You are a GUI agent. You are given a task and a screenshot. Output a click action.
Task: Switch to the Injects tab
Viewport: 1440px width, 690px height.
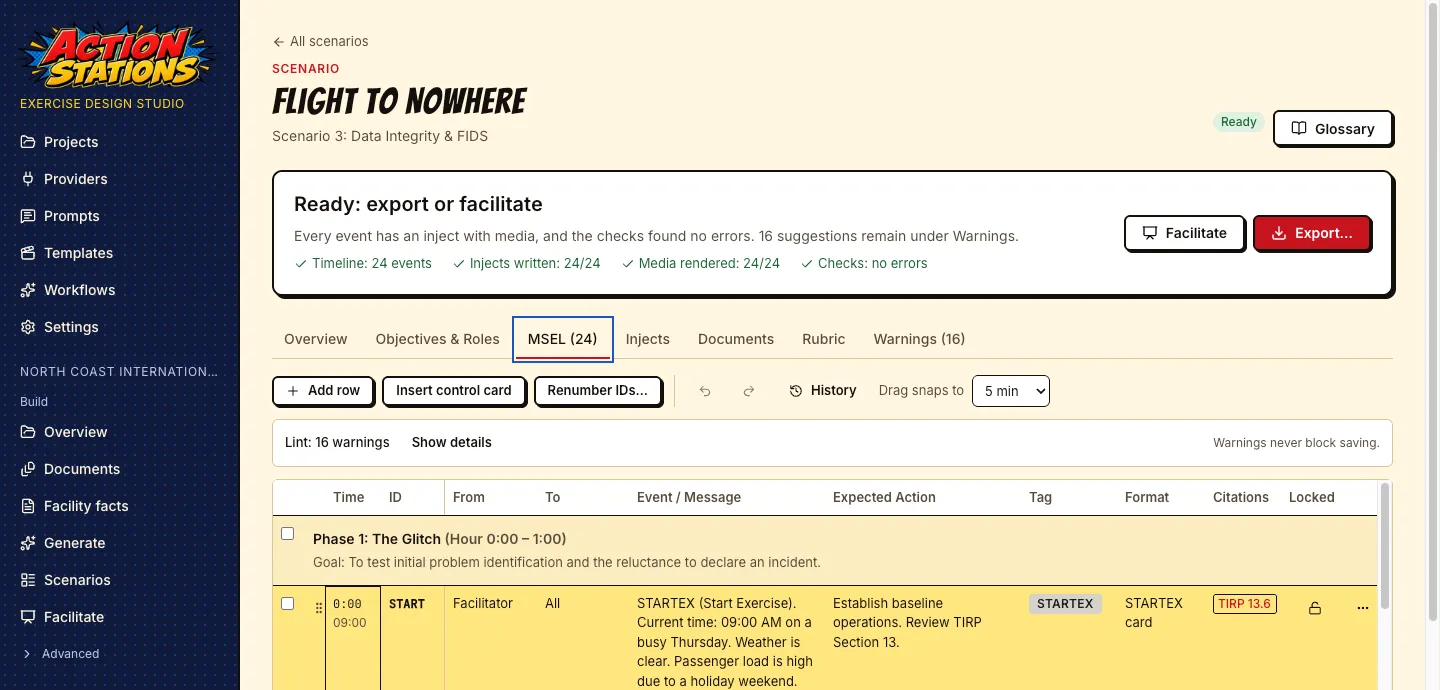[x=648, y=339]
